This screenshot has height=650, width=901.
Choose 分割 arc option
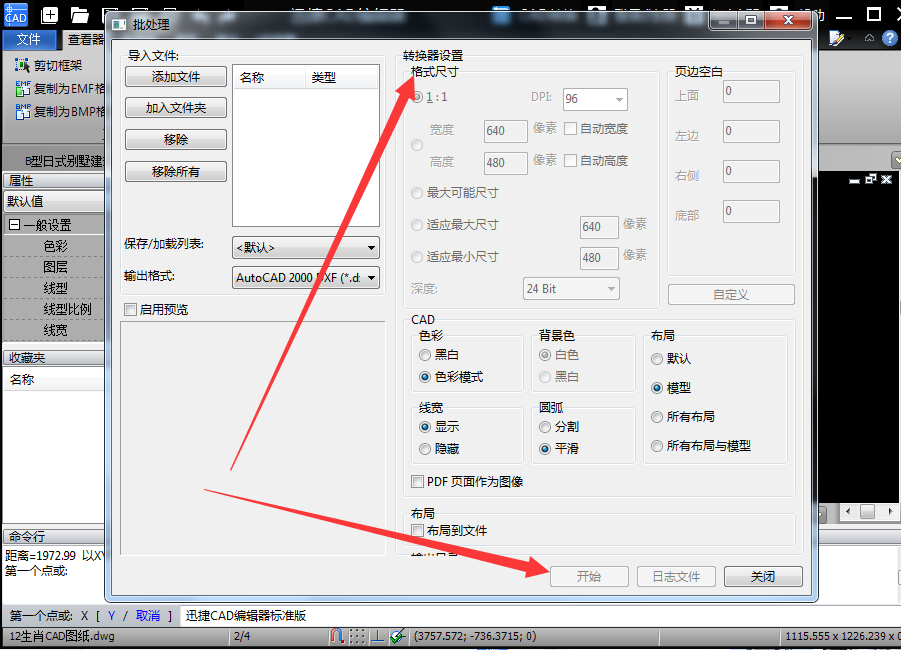545,426
